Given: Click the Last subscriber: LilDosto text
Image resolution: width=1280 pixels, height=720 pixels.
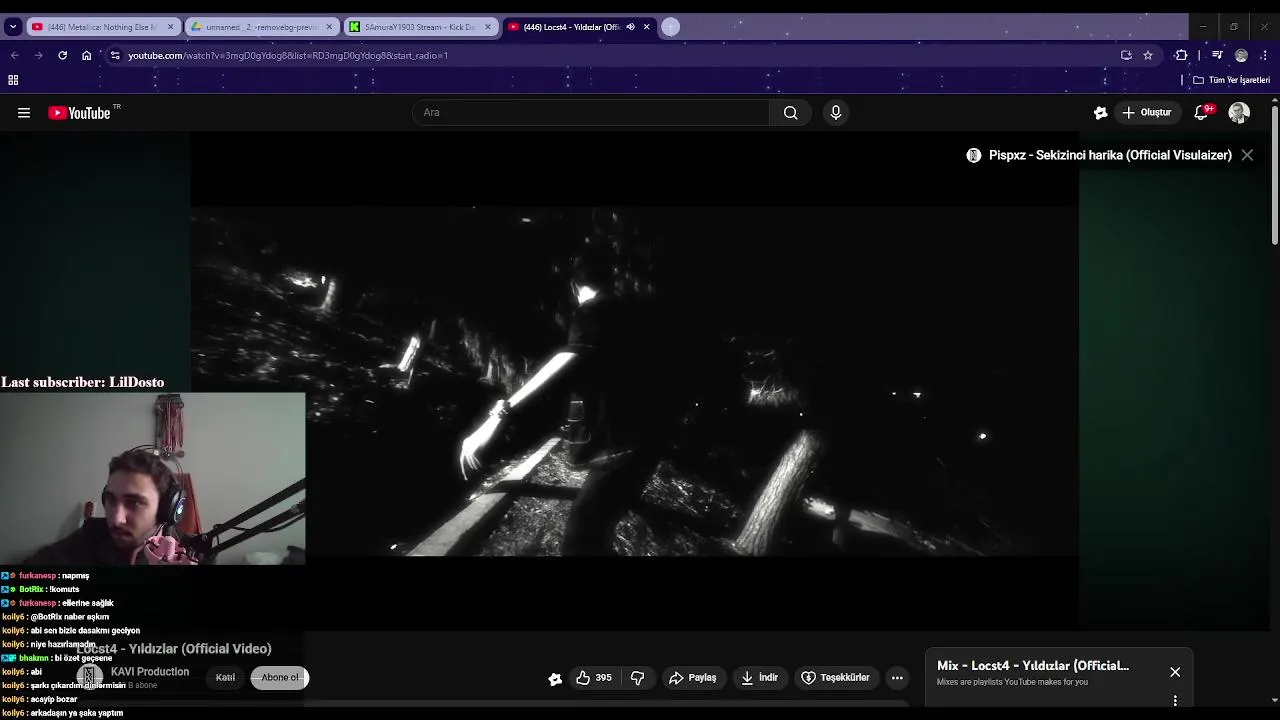Looking at the screenshot, I should pos(82,382).
